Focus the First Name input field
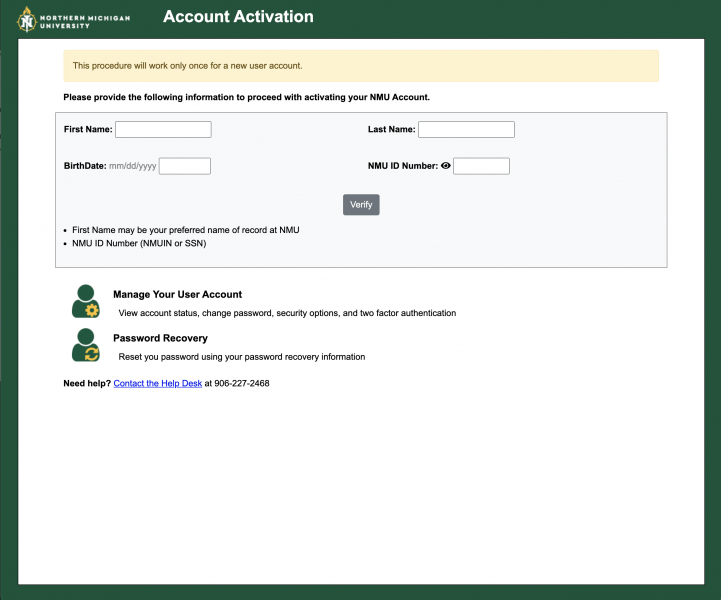The image size is (721, 600). [163, 130]
